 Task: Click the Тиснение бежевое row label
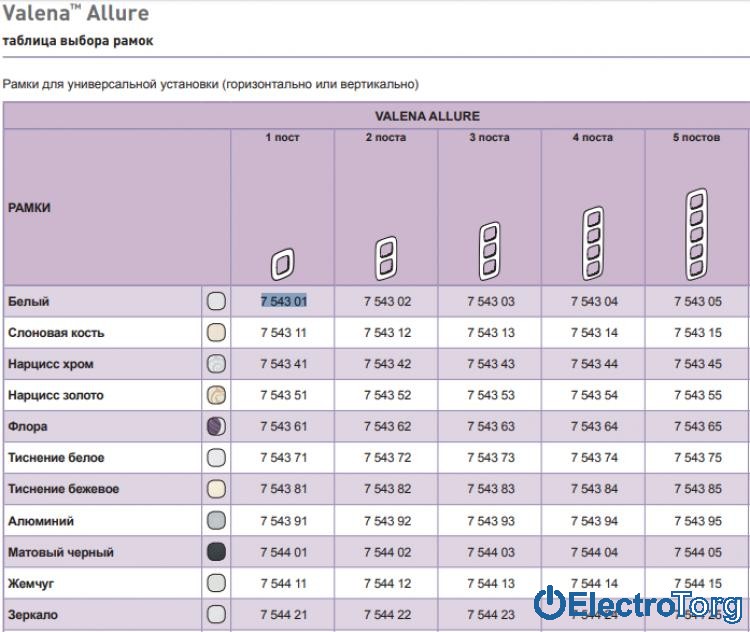pos(63,489)
